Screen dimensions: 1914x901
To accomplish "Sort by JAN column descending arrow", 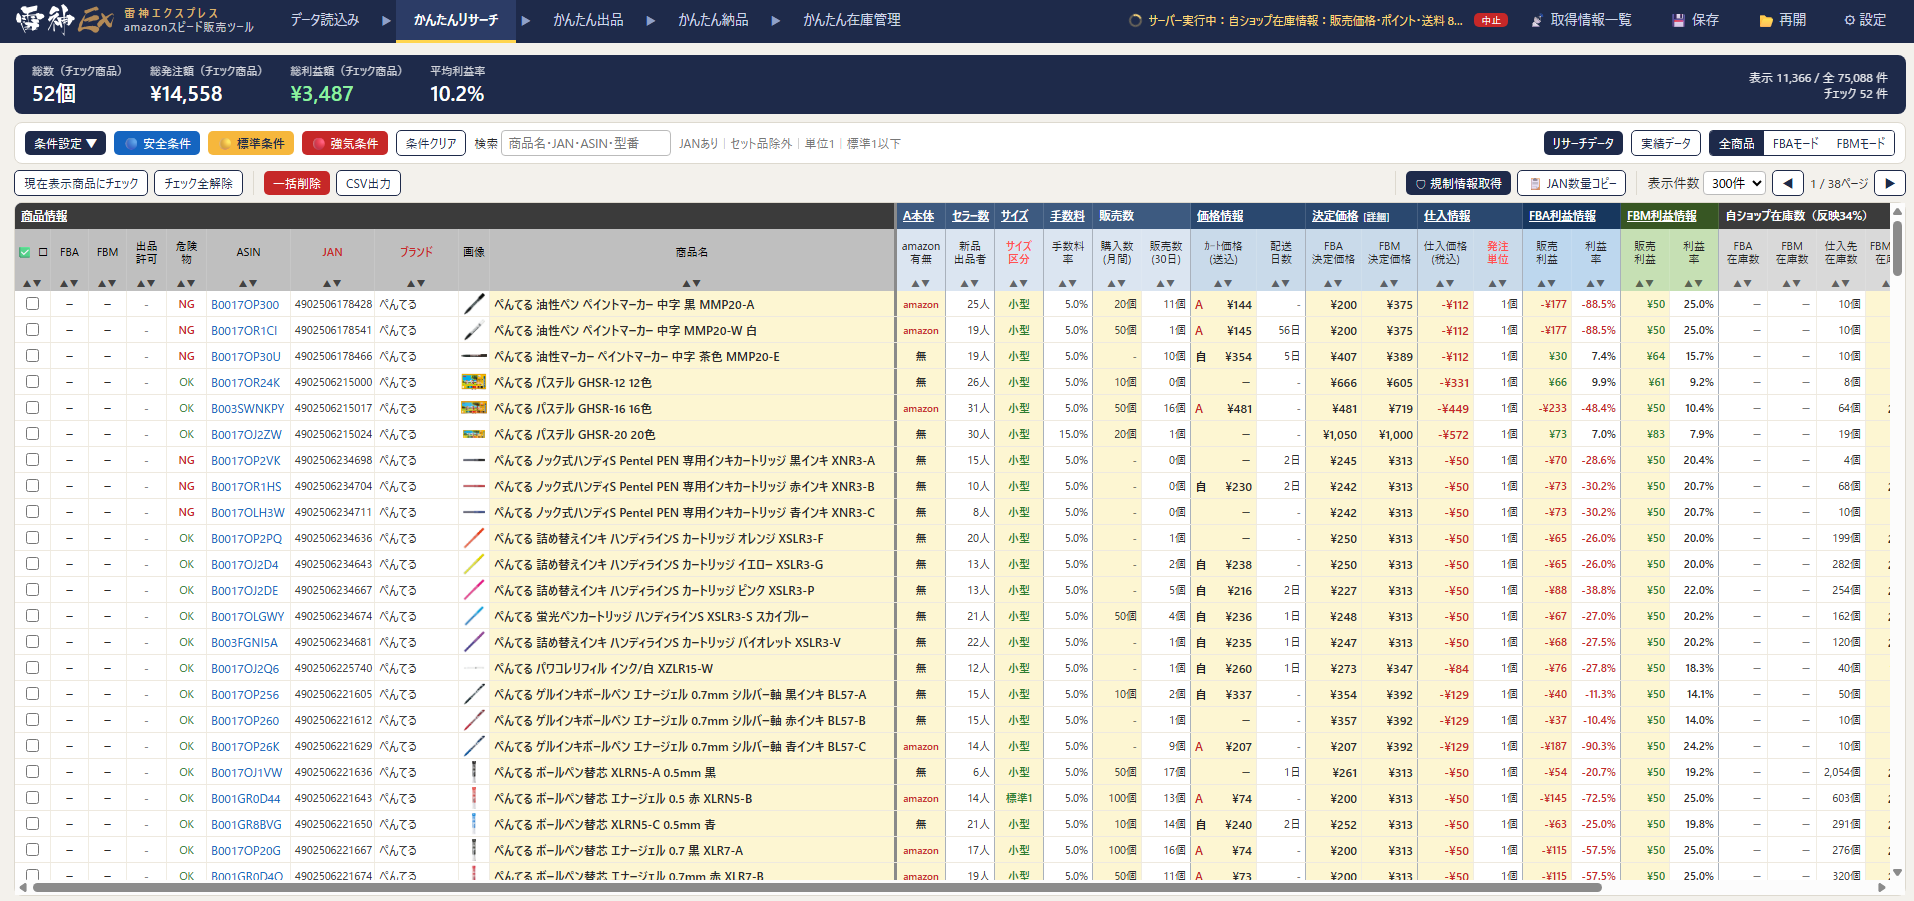I will 338,283.
